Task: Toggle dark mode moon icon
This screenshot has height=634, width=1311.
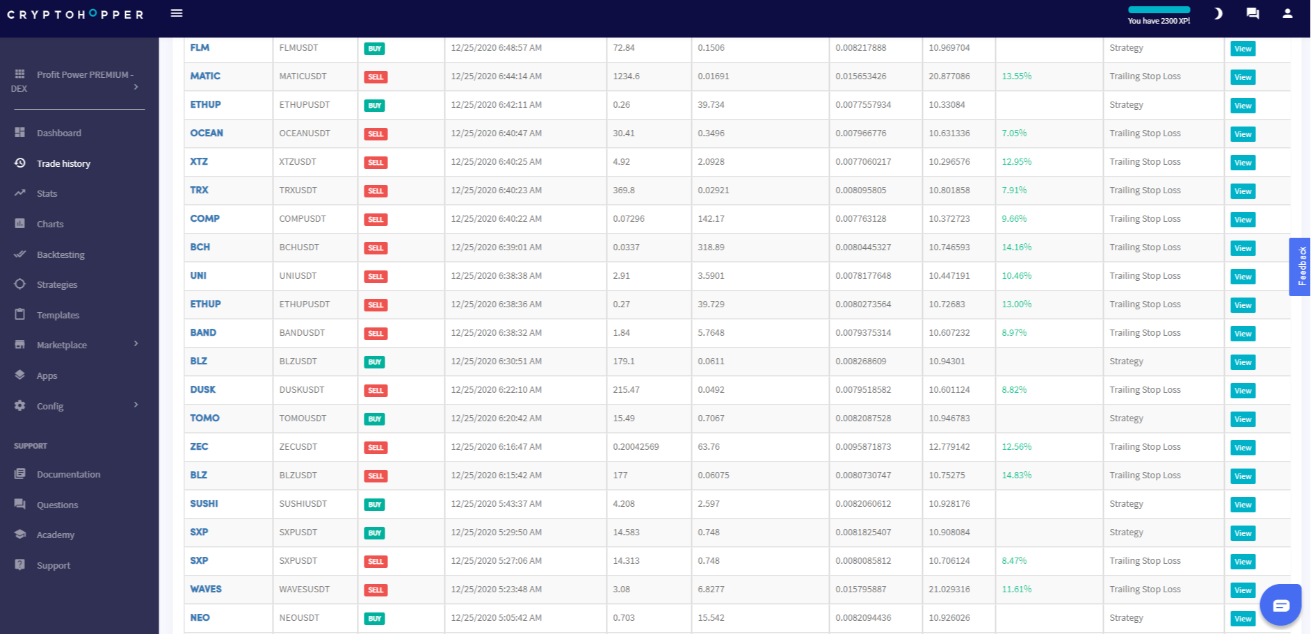Action: point(1218,14)
